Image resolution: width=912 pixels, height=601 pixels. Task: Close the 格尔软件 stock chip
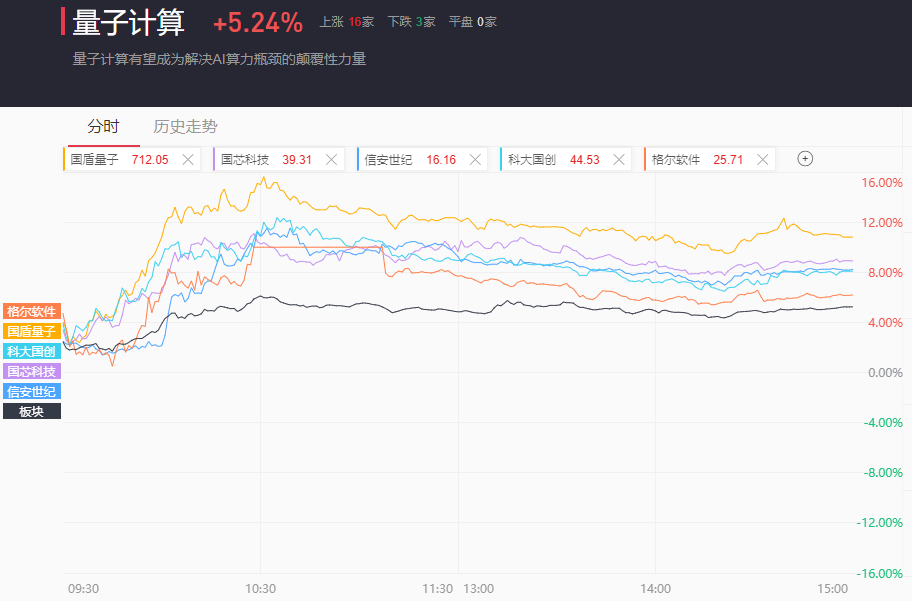coord(763,159)
